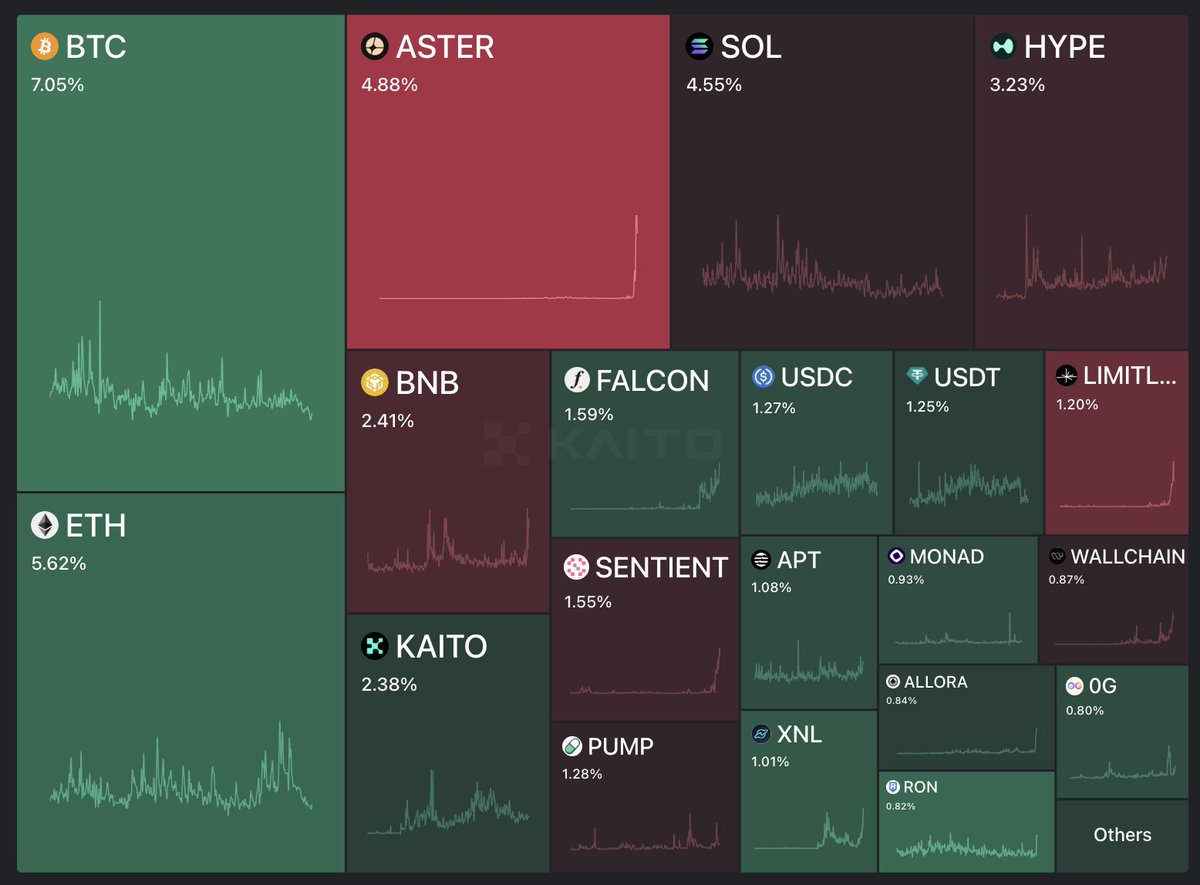Click the 2.38% mindshare value
Screen dimensions: 1200x885
pos(389,685)
